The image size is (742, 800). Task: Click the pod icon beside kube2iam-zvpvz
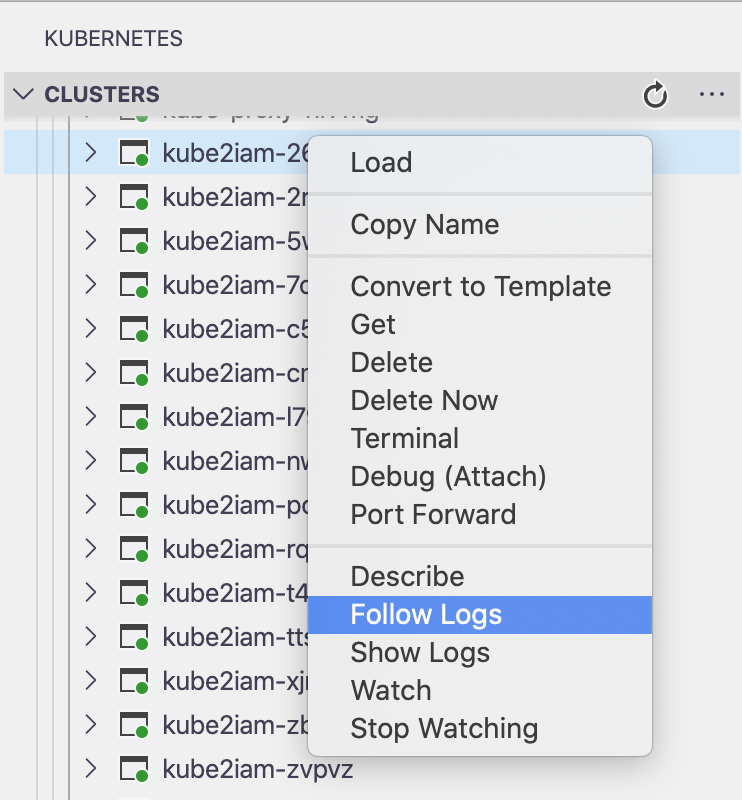pos(135,769)
